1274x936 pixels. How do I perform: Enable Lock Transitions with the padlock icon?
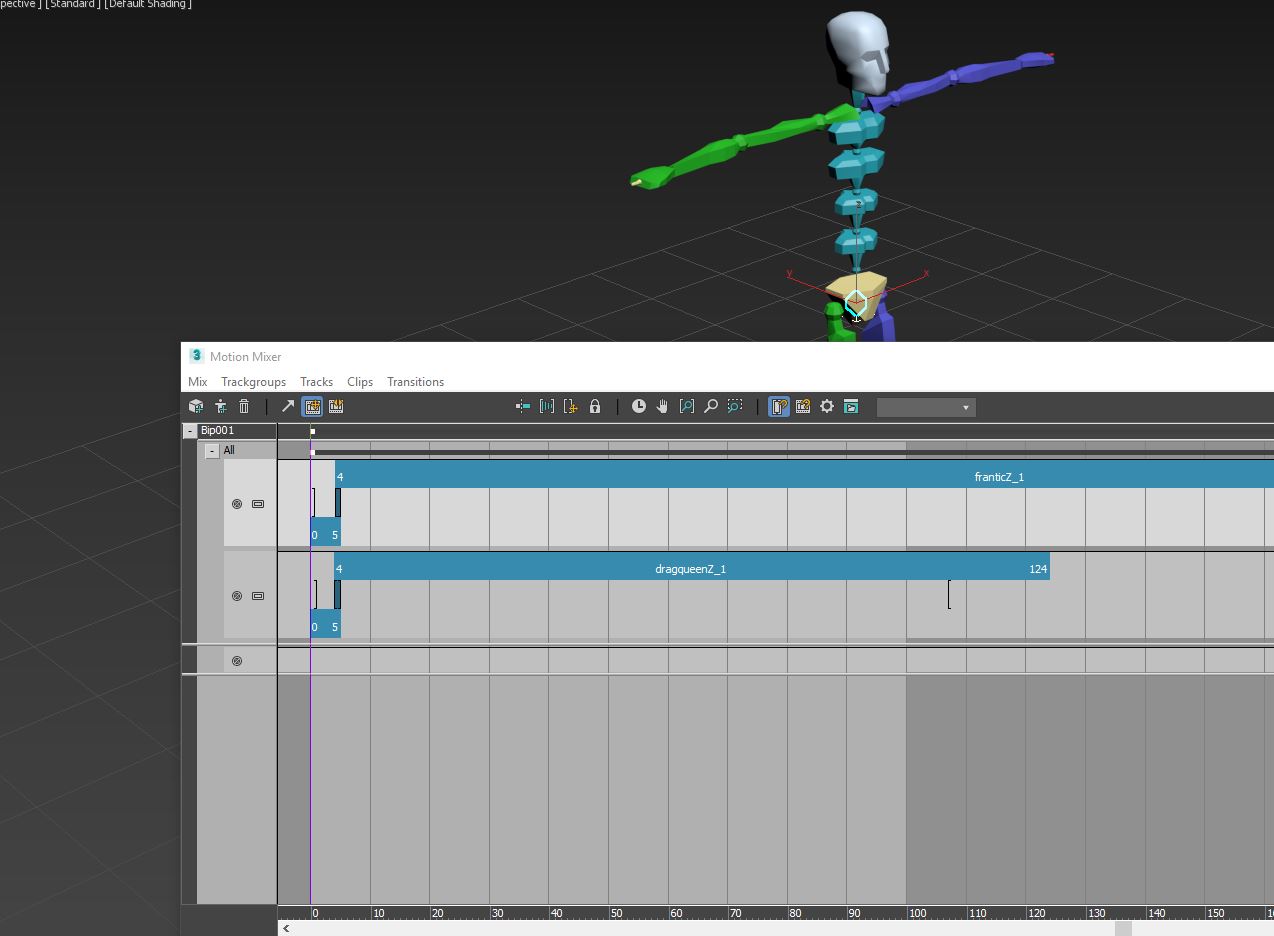pyautogui.click(x=594, y=406)
